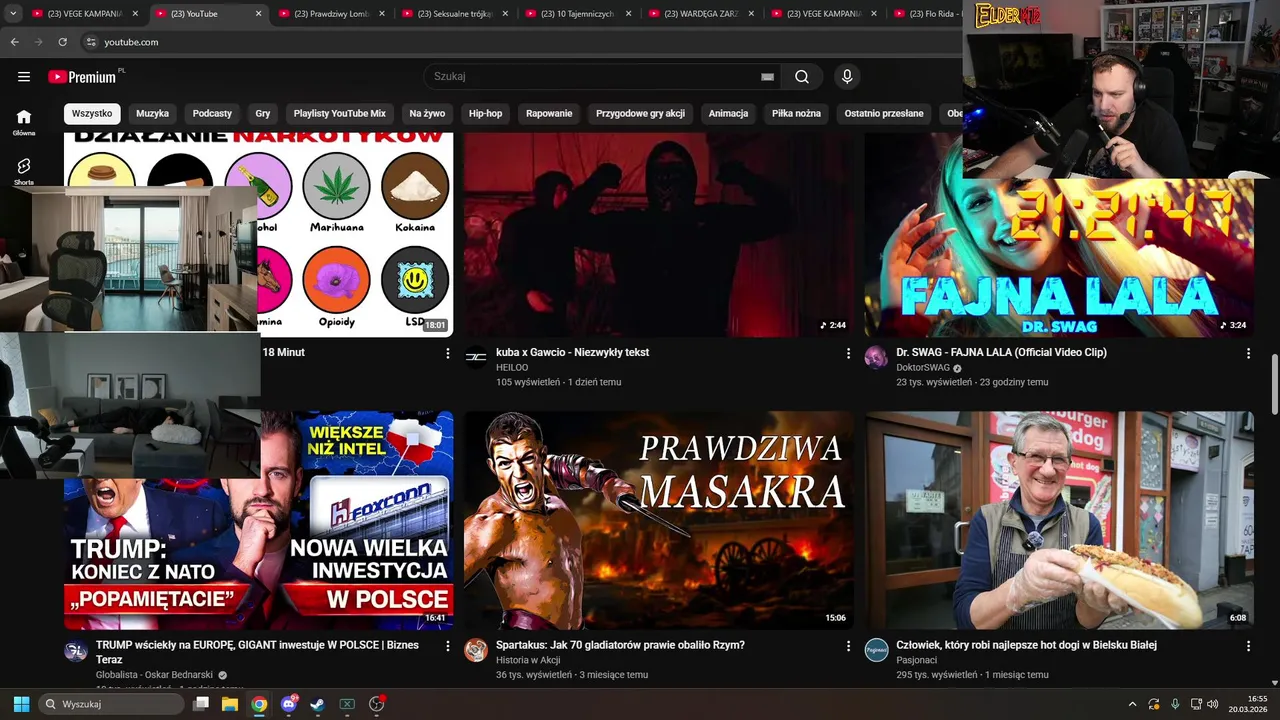Start voice search with the microphone
Image resolution: width=1280 pixels, height=720 pixels.
pos(847,77)
